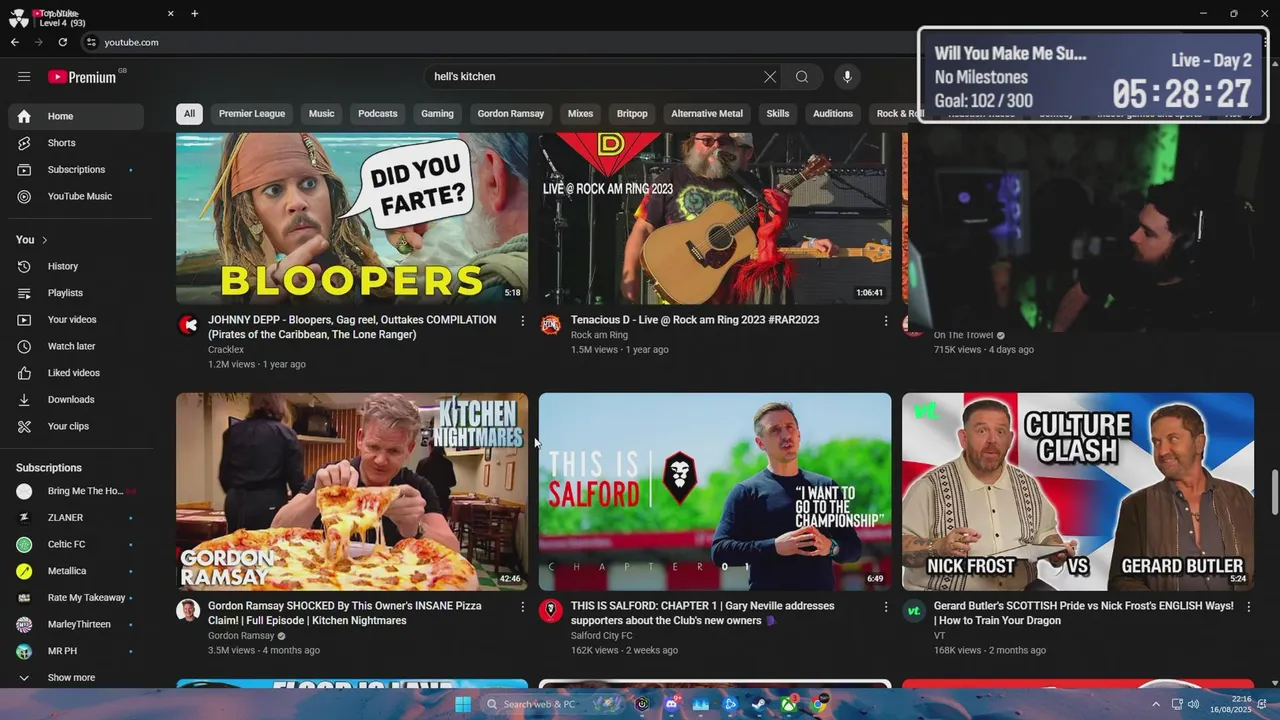Open Playlists in the sidebar
Image resolution: width=1280 pixels, height=720 pixels.
(x=76, y=293)
